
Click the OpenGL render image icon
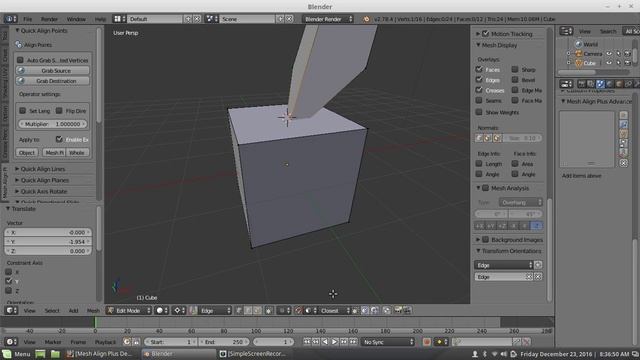pyautogui.click(x=398, y=311)
